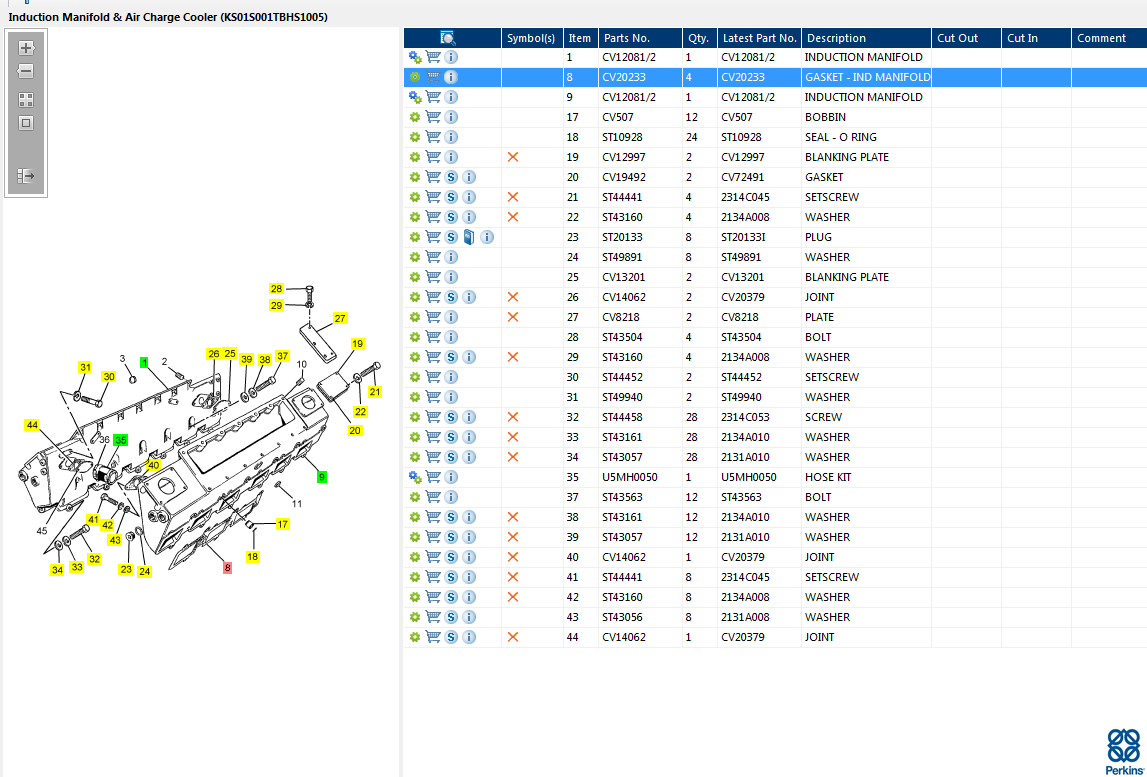Viewport: 1147px width, 777px height.
Task: Click the Symbol(s) column header
Action: tap(532, 38)
